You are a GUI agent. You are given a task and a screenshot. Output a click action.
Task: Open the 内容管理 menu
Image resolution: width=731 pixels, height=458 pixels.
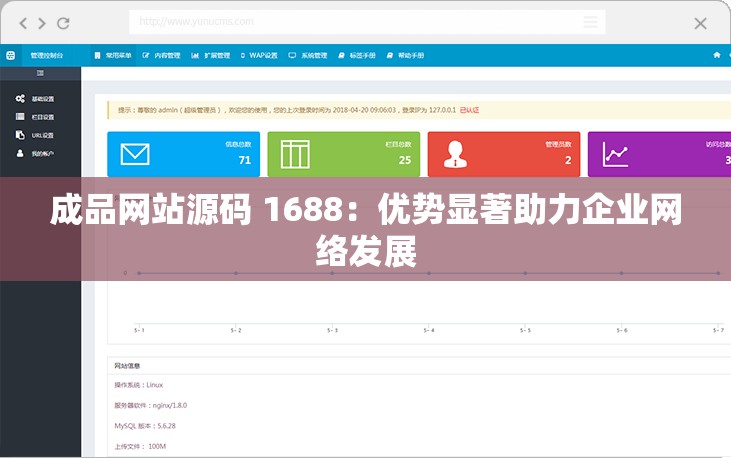coord(161,56)
